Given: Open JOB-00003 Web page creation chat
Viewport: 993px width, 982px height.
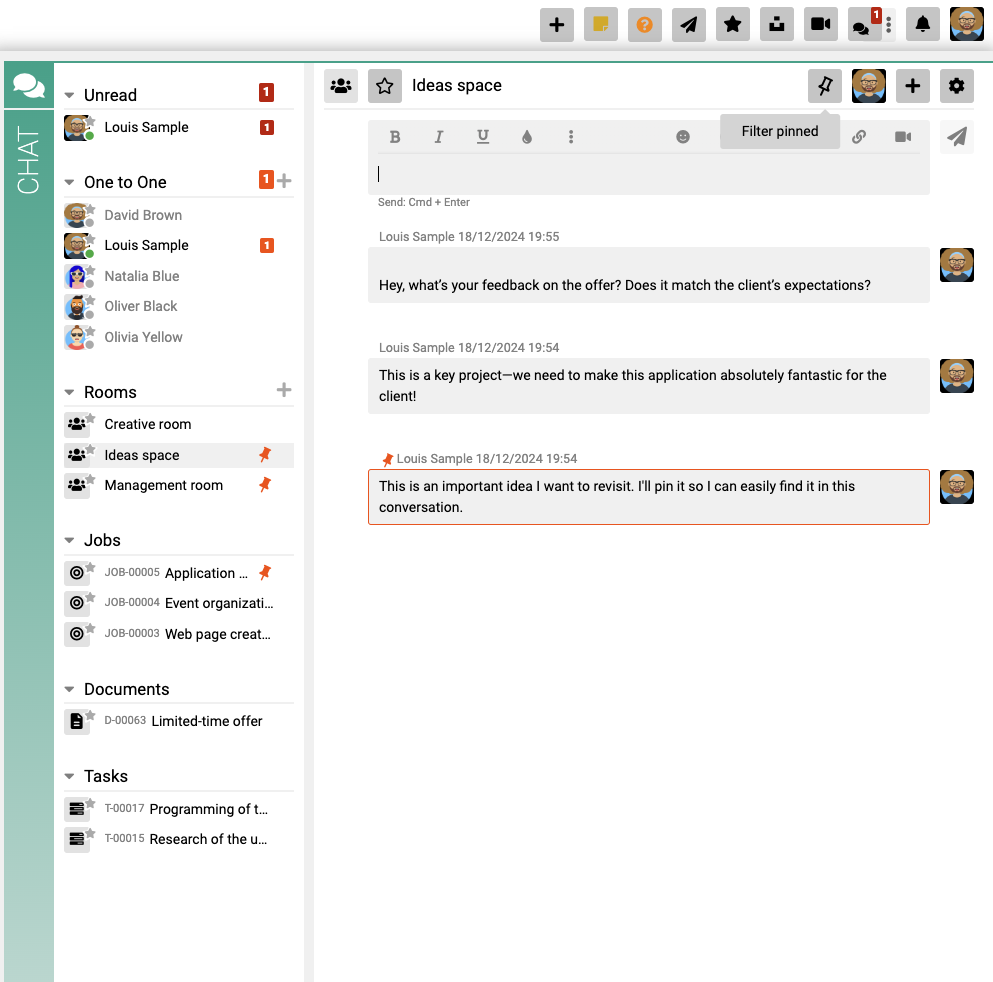Looking at the screenshot, I should (x=179, y=634).
